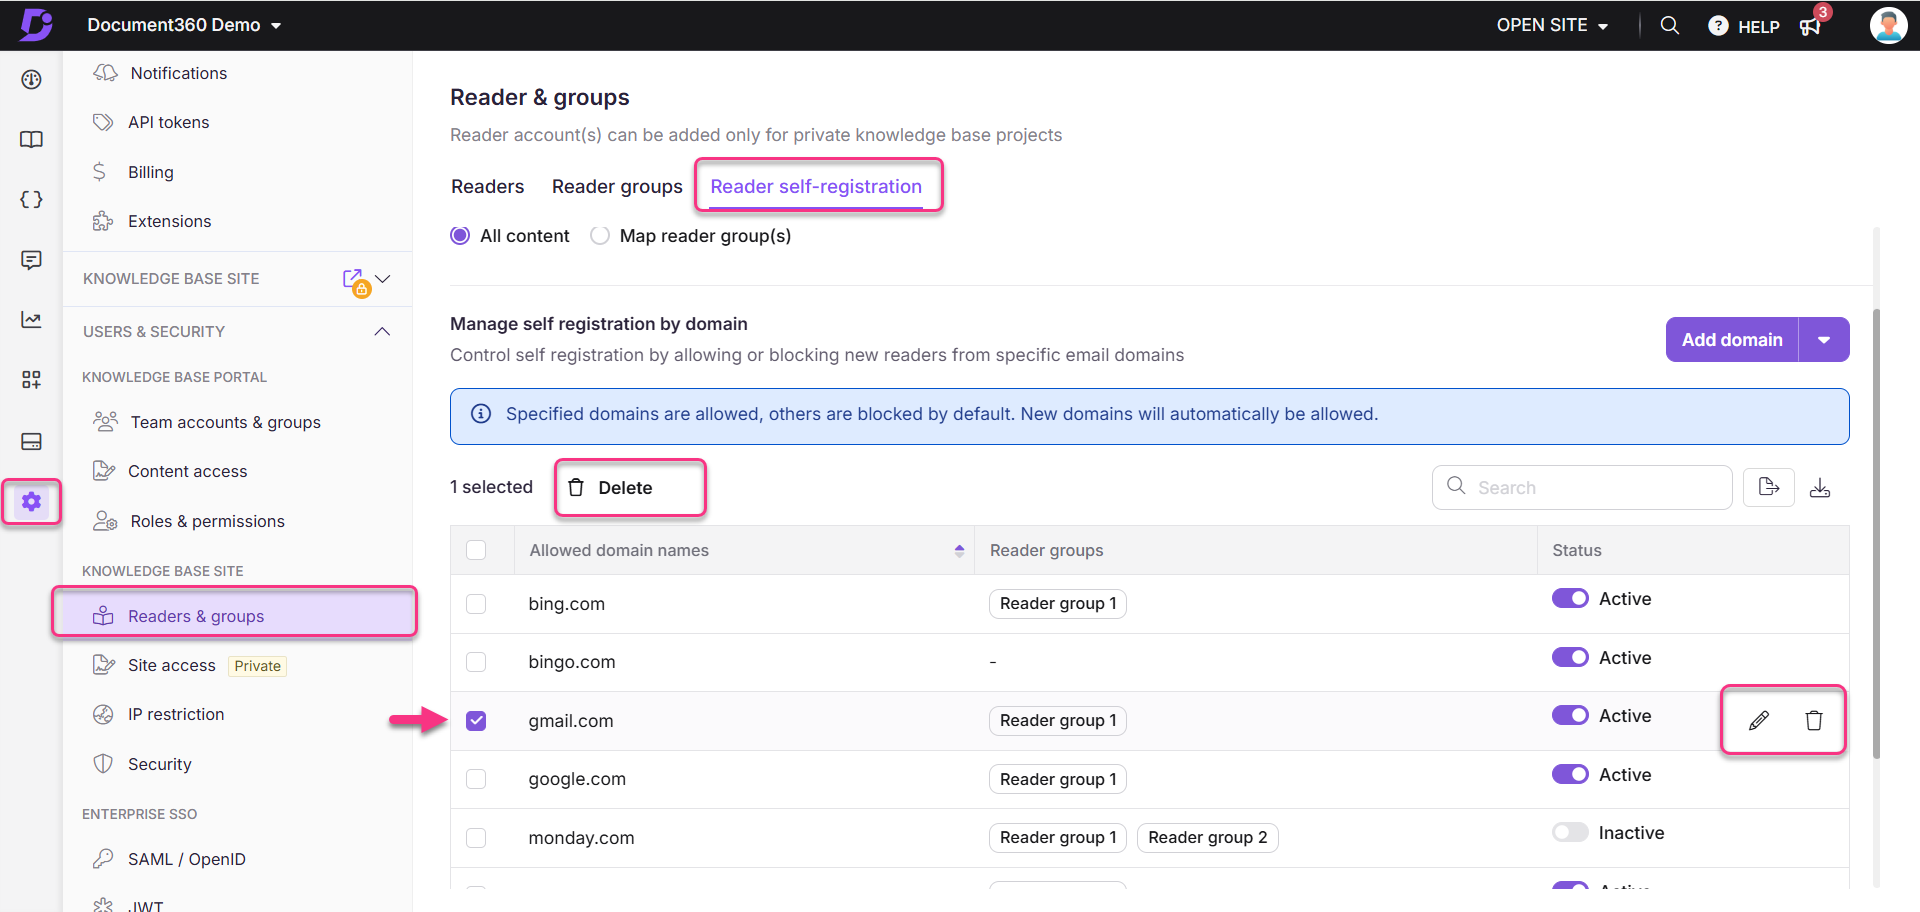Open the user profile avatar
Screen dimensions: 1920x912
pyautogui.click(x=1888, y=25)
